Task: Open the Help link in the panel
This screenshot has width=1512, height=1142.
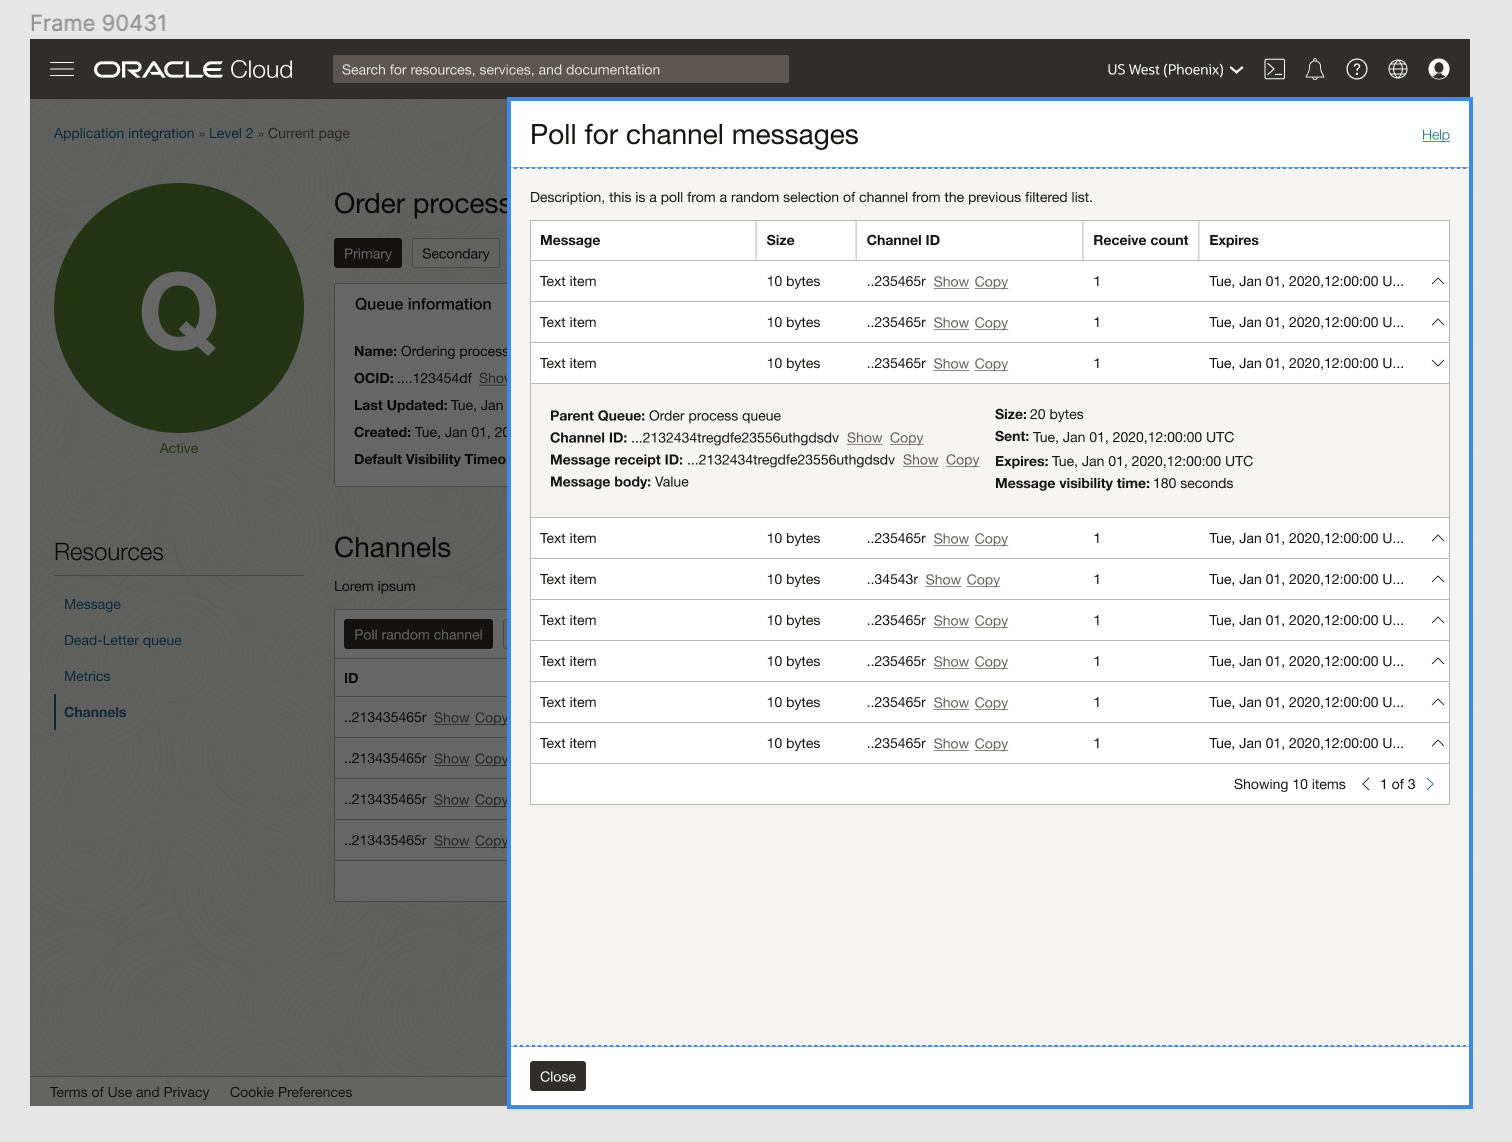Action: 1435,134
